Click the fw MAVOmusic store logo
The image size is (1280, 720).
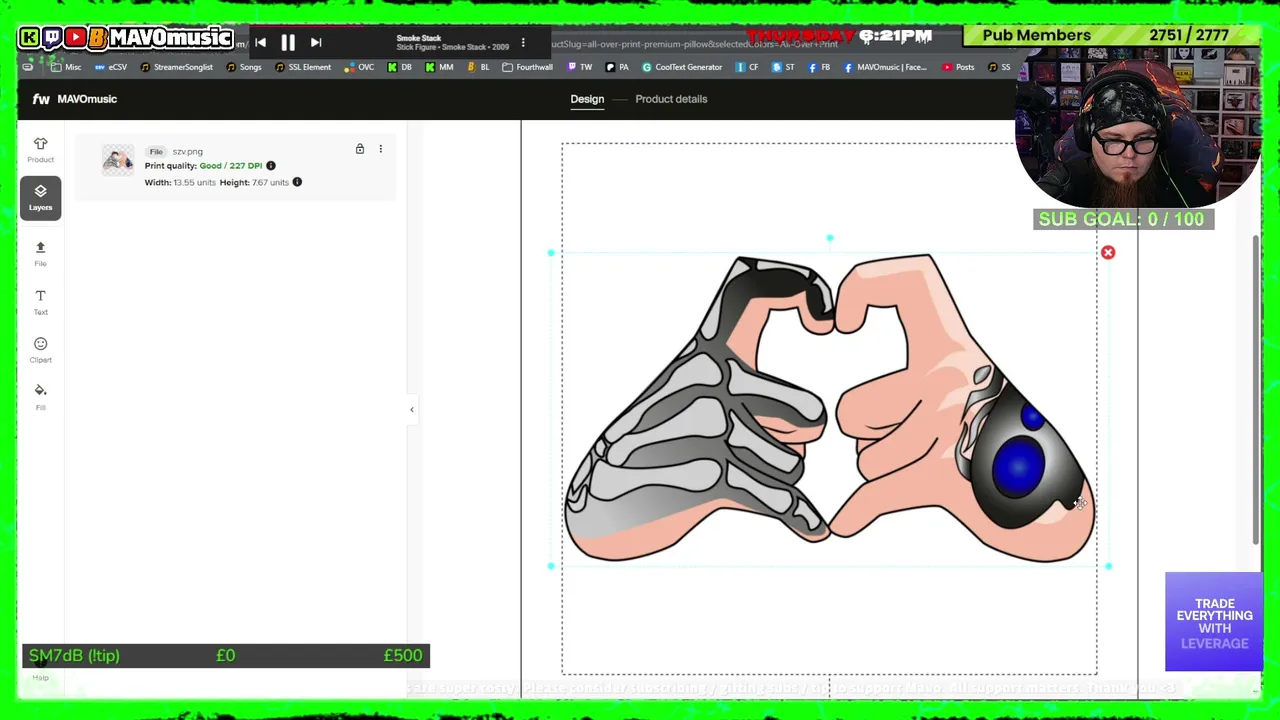pyautogui.click(x=75, y=99)
